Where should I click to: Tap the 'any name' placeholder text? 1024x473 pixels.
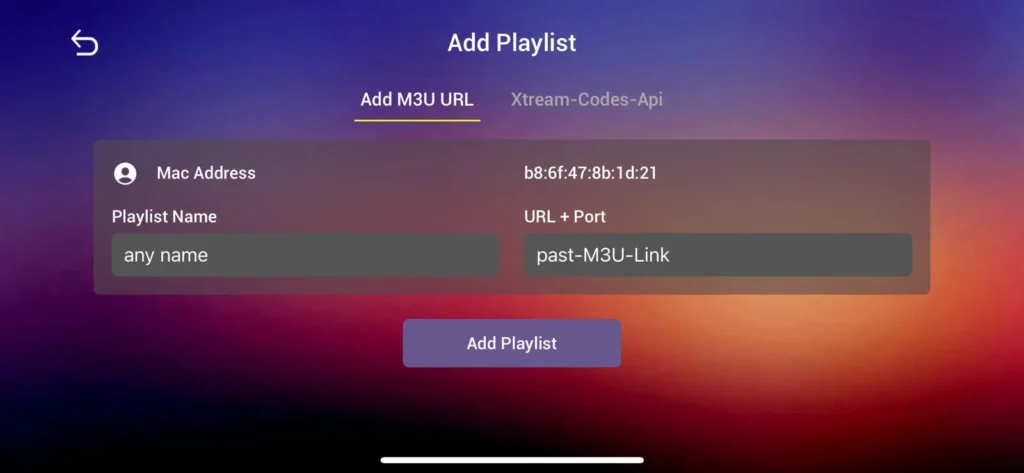166,255
